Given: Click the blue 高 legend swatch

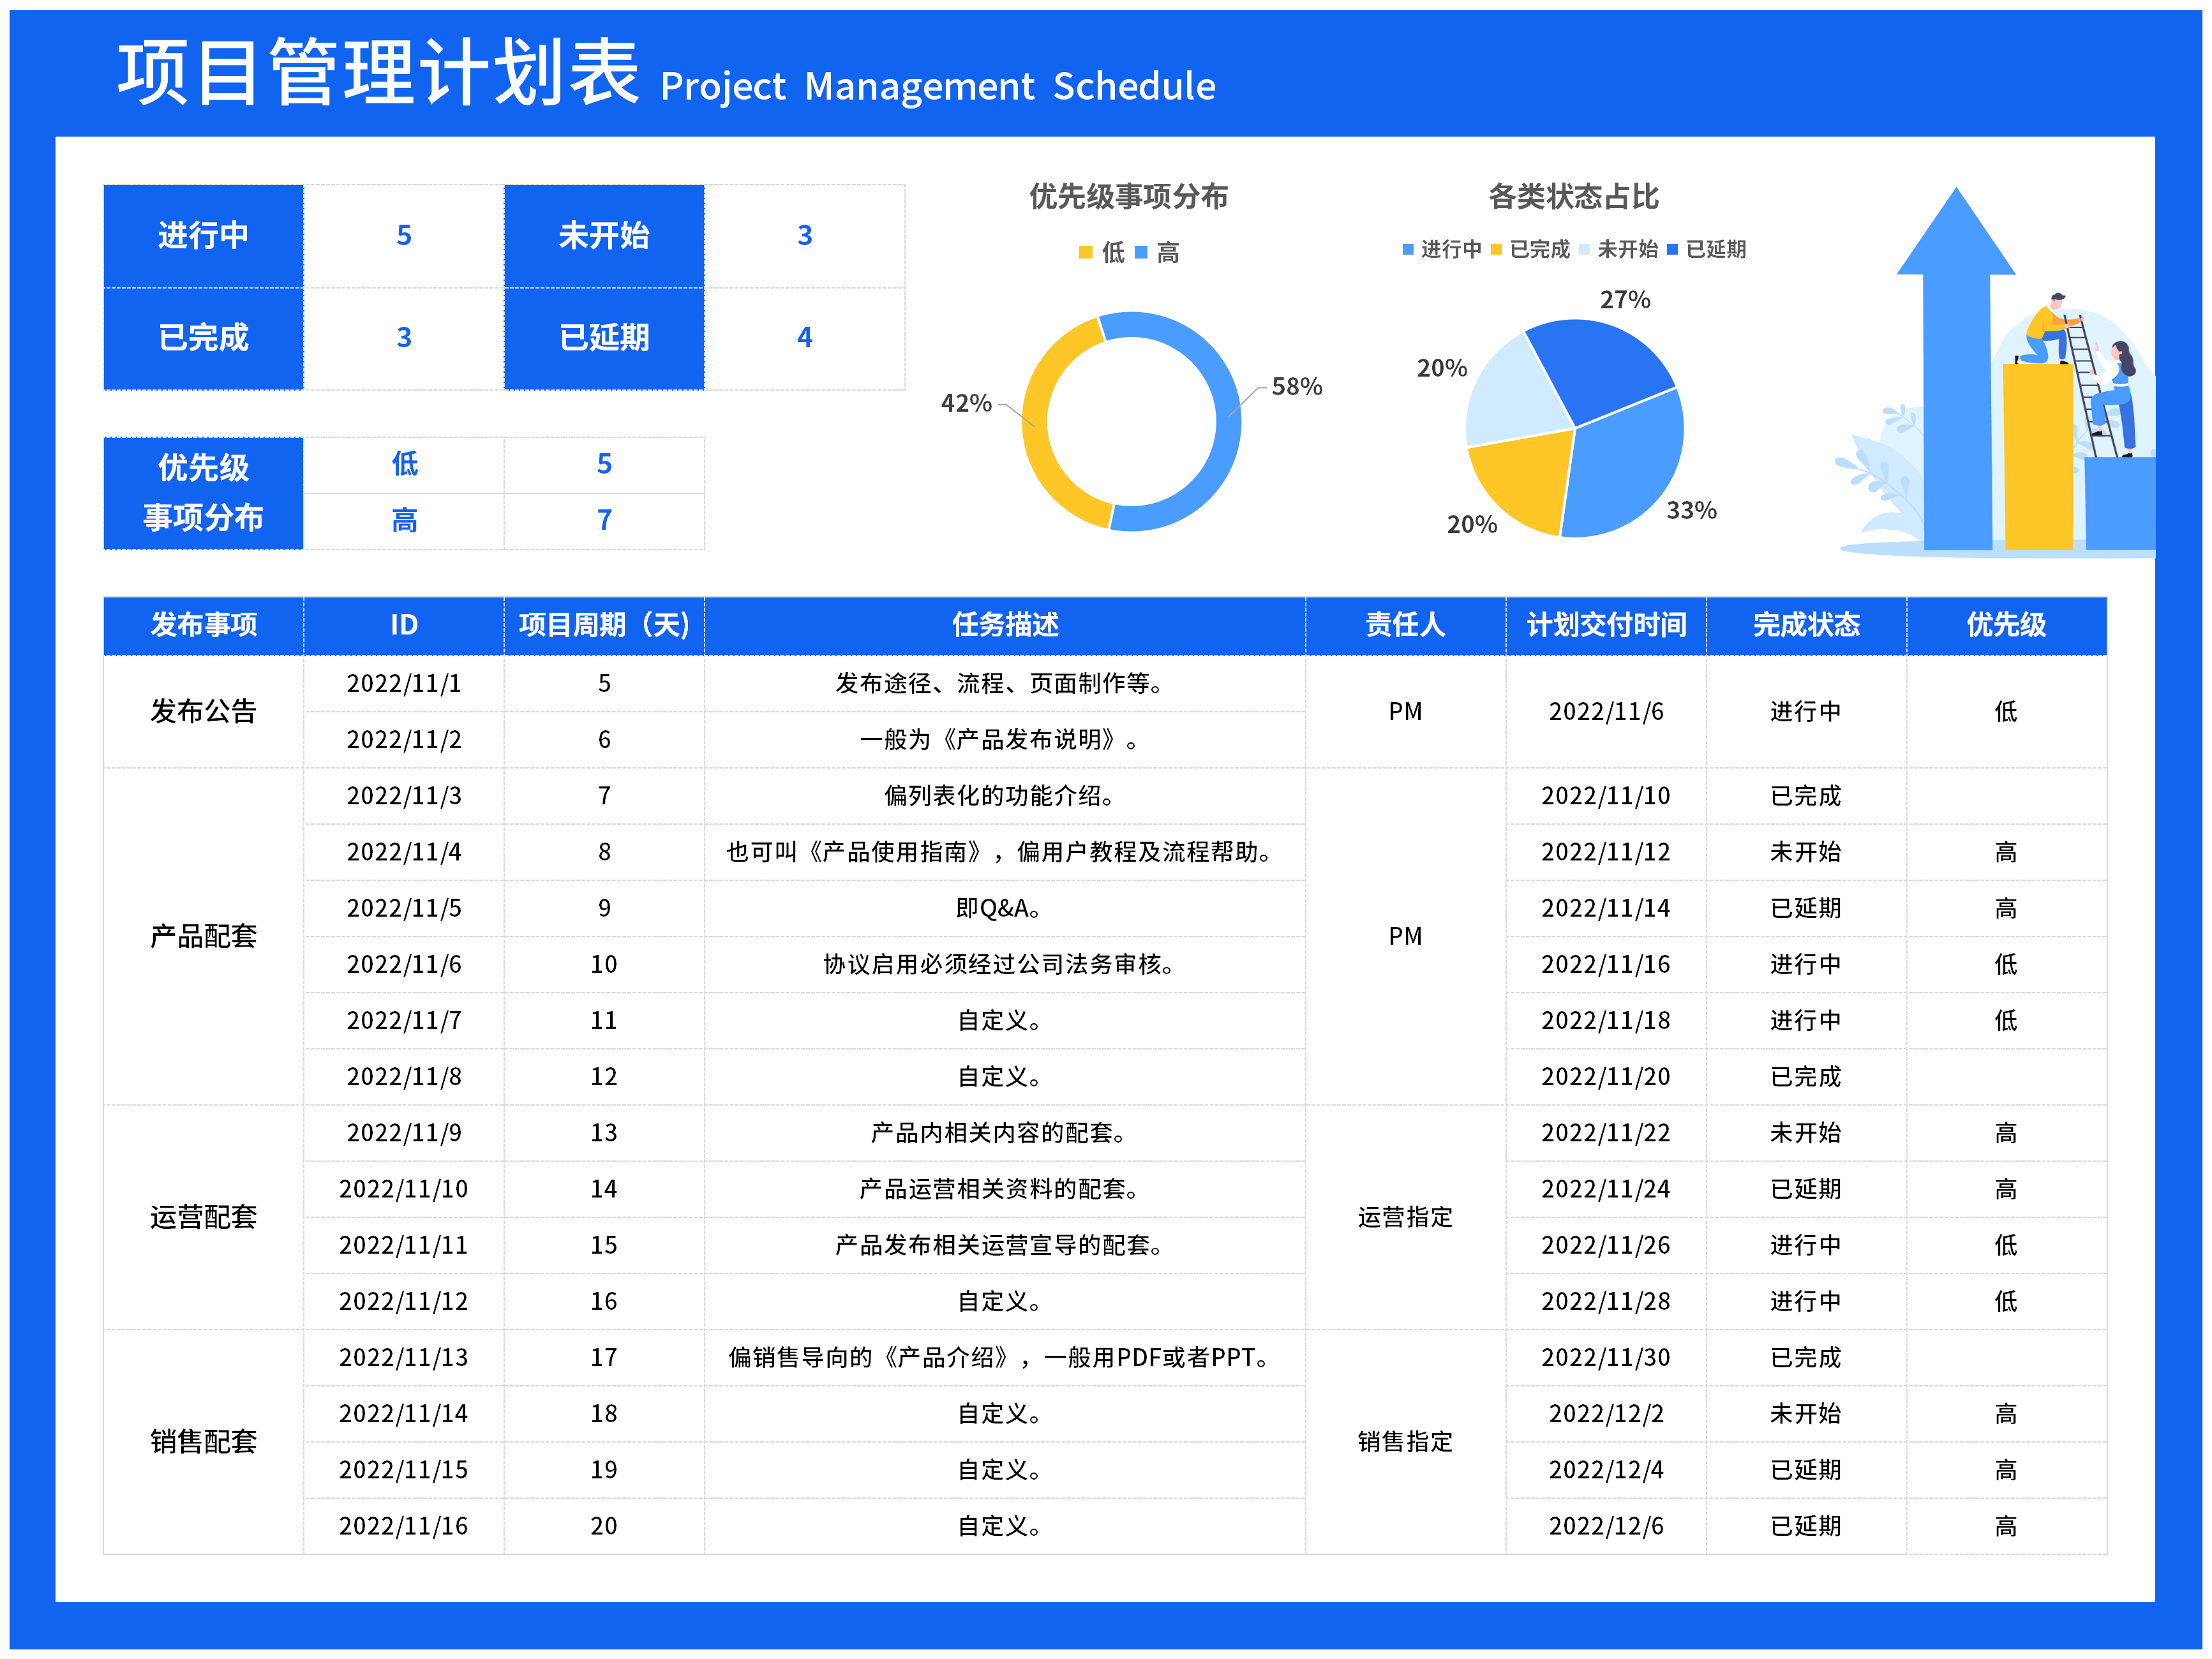Looking at the screenshot, I should [1141, 253].
